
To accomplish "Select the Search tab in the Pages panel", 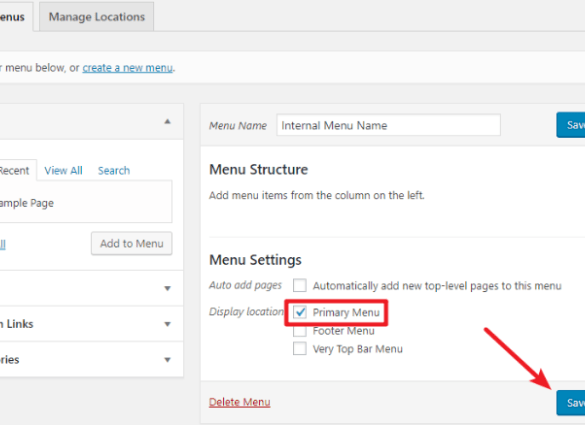I will tap(114, 171).
